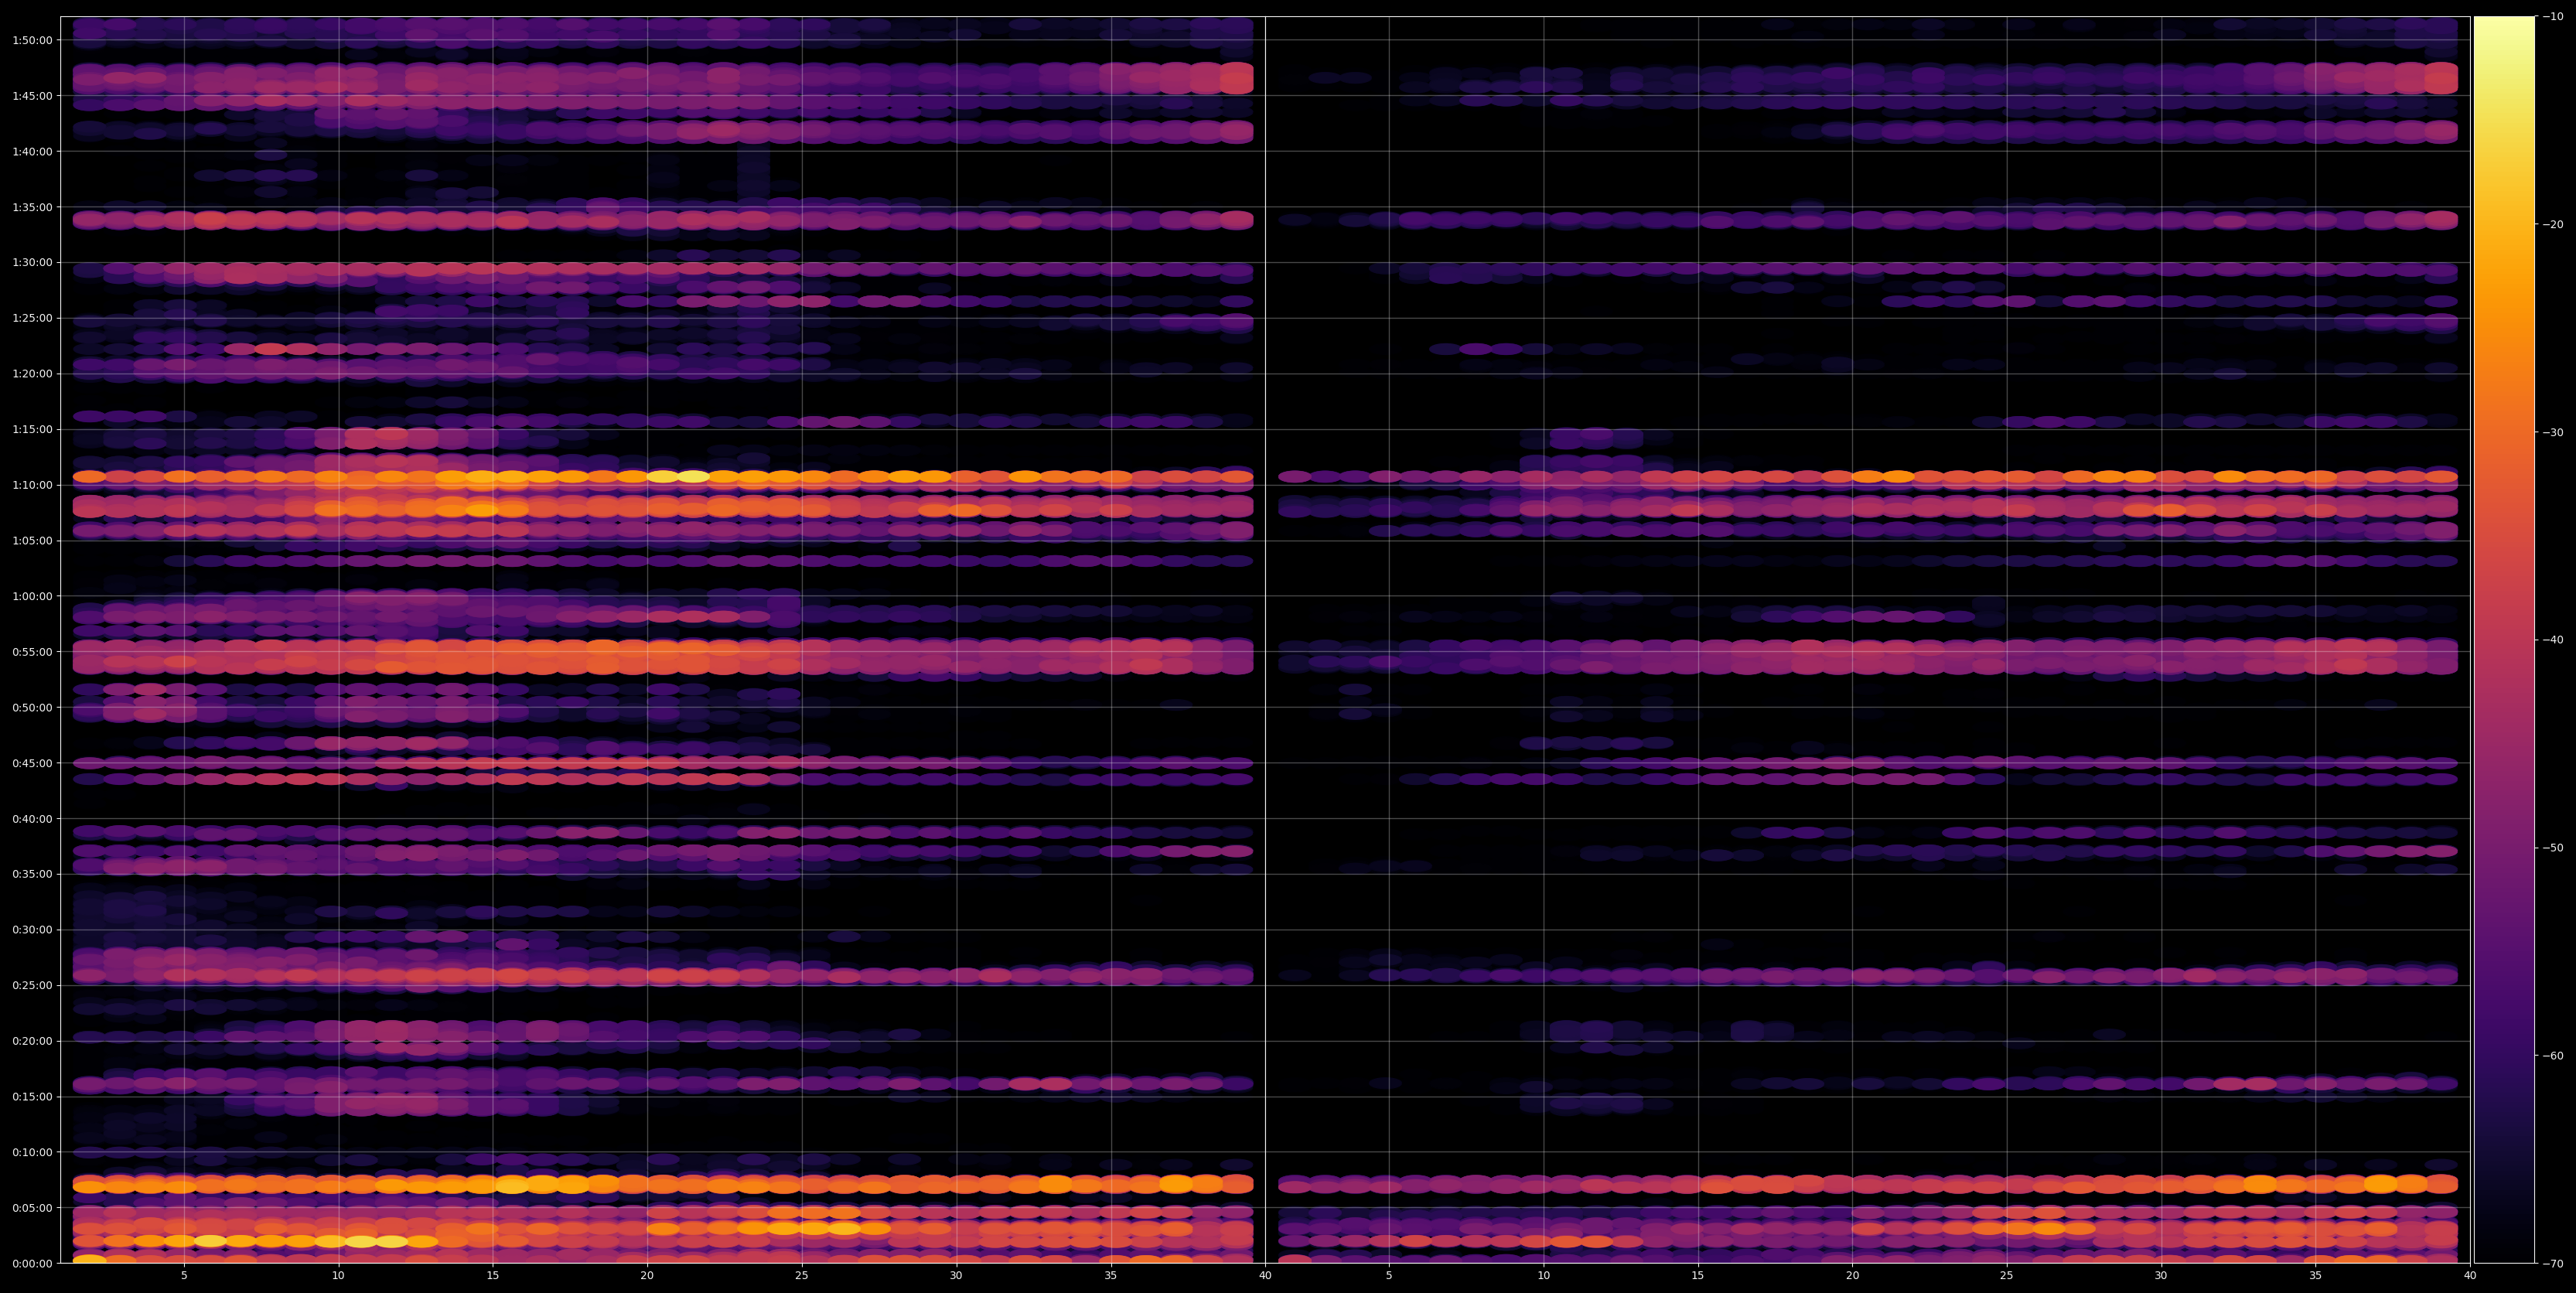Screen dimensions: 2576x1293
Task: Click the 1:10:00 y-axis label
Action: point(32,485)
